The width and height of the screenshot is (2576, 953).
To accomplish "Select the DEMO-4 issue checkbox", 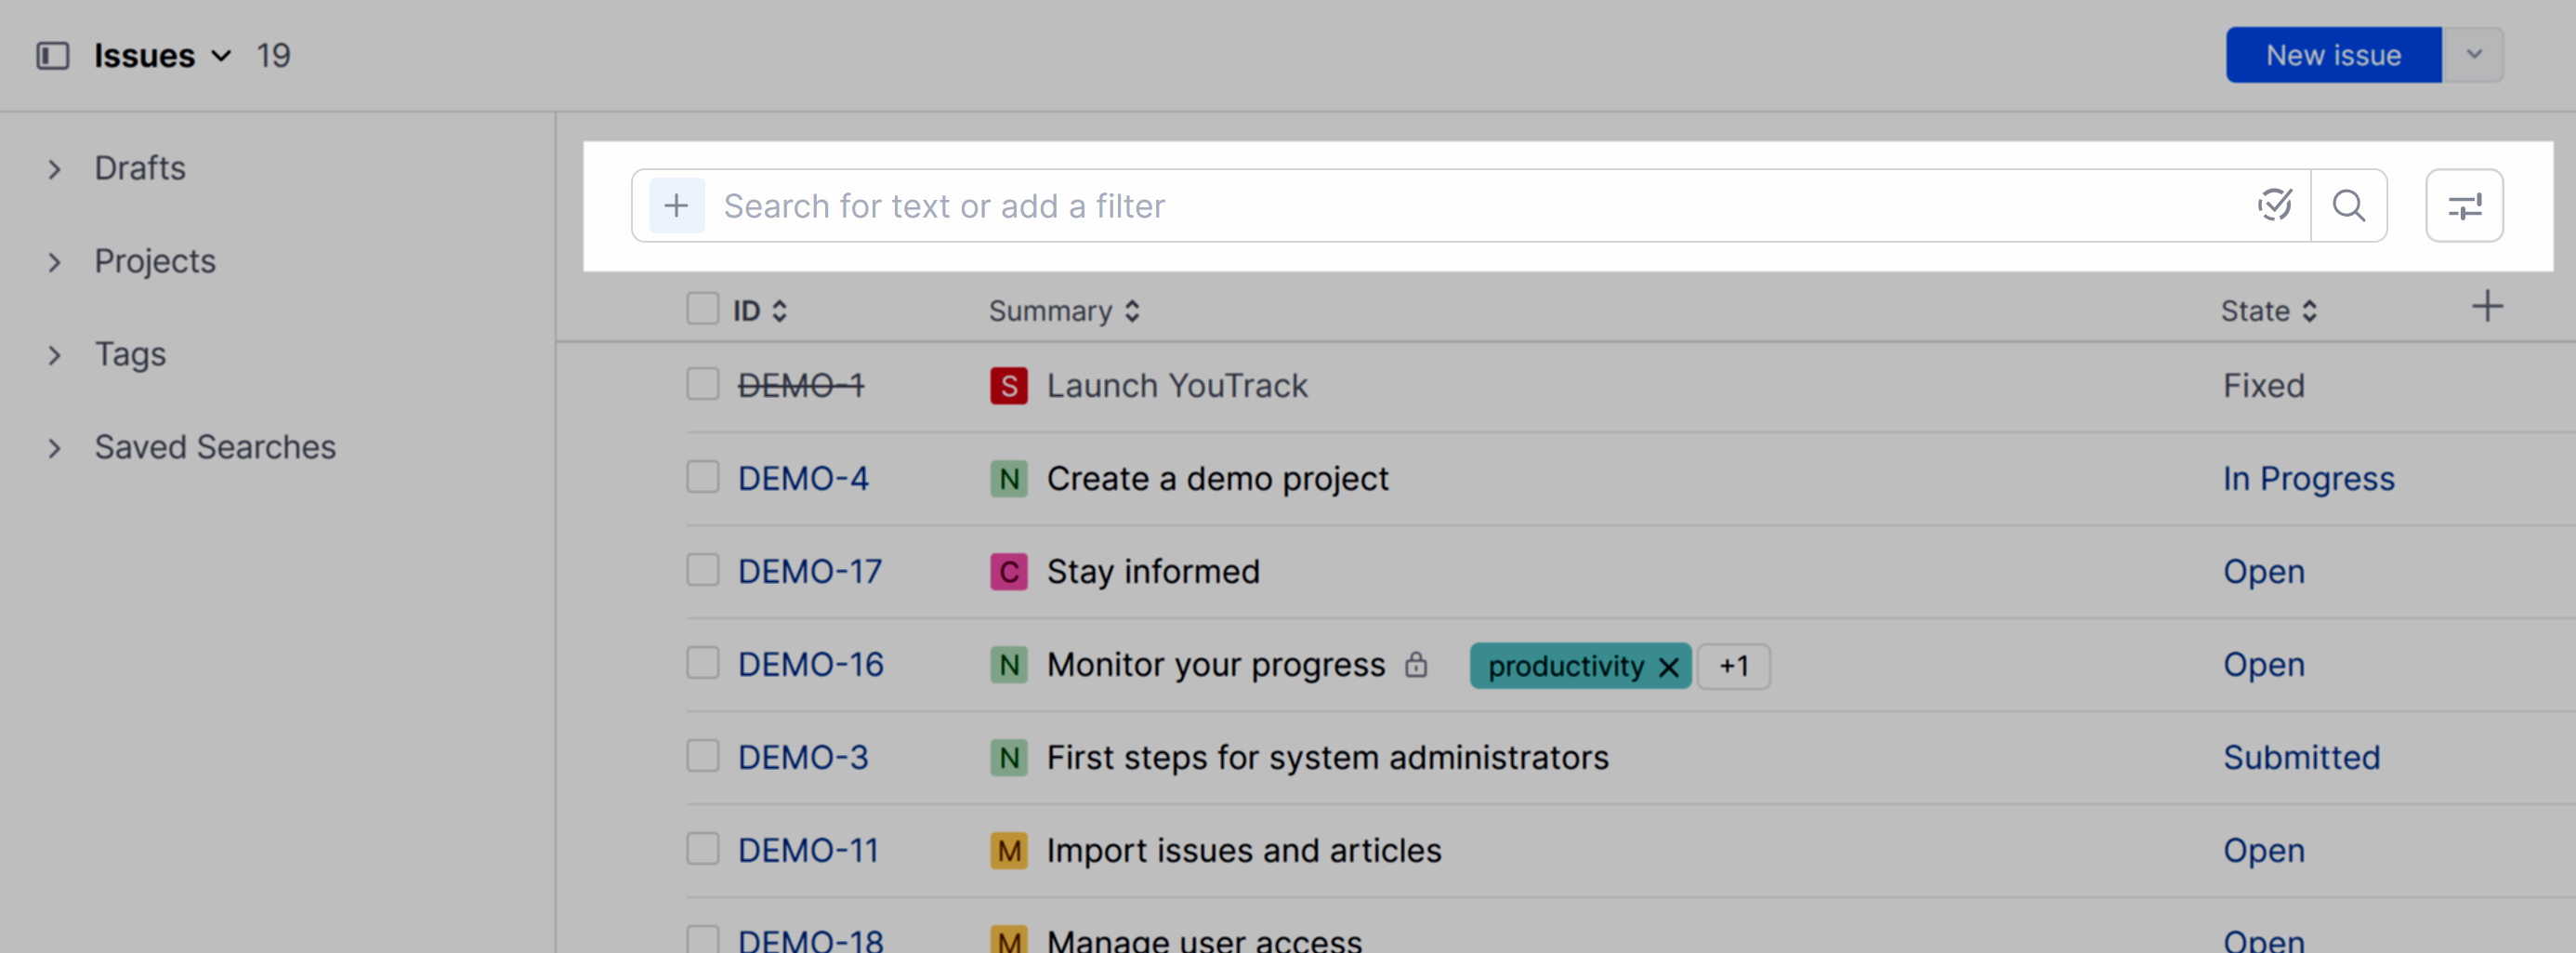I will [x=702, y=478].
